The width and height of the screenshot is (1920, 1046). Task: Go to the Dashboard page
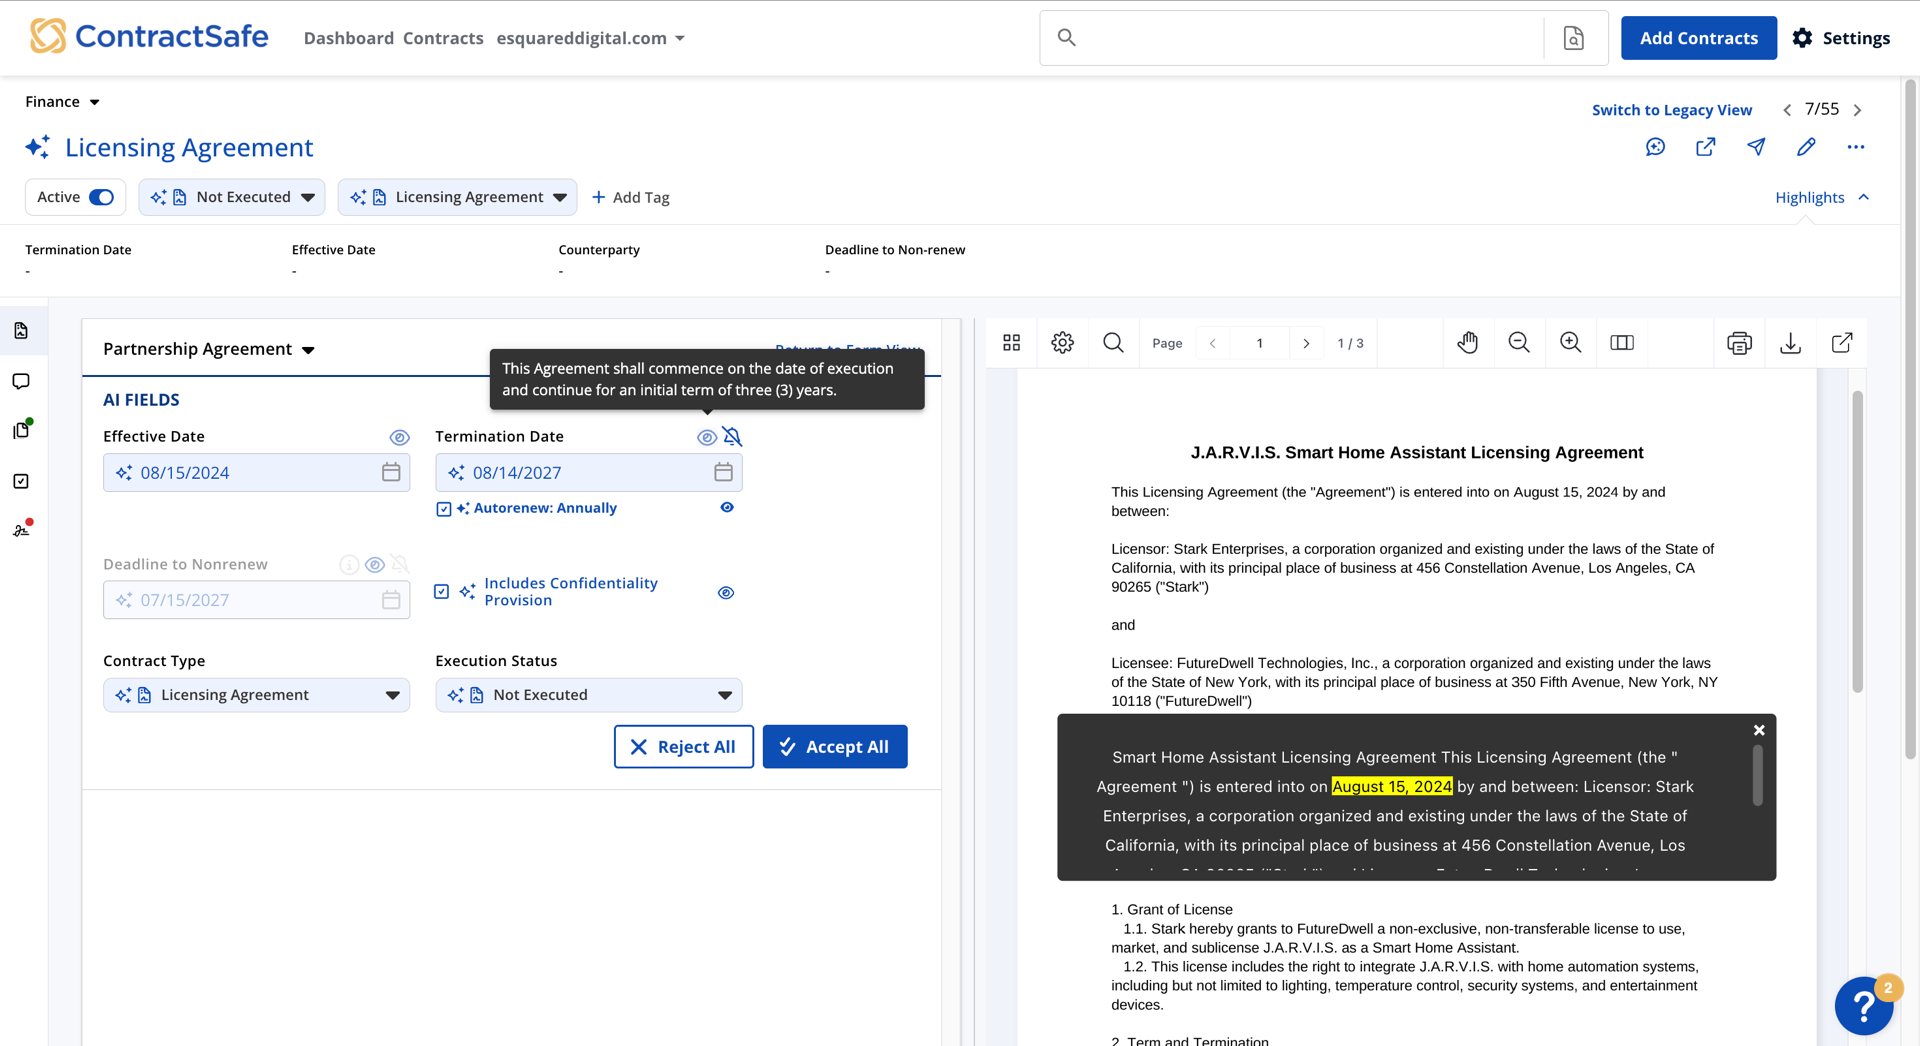[x=349, y=38]
